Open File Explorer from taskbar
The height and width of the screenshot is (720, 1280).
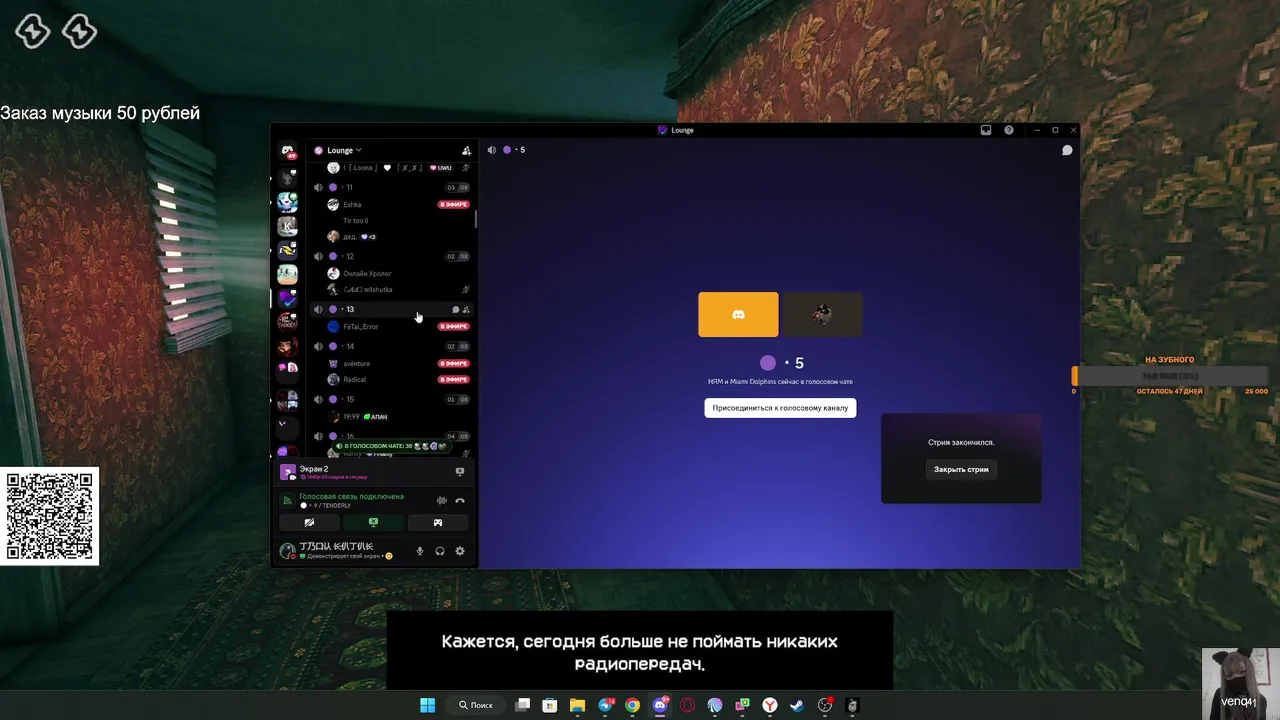point(577,705)
